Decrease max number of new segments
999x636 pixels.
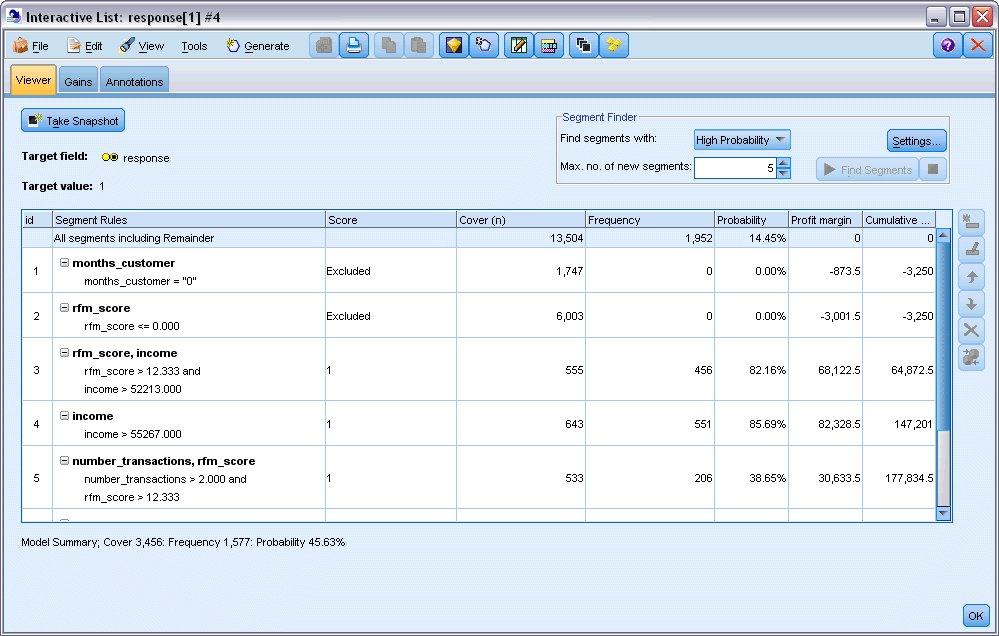pyautogui.click(x=784, y=173)
